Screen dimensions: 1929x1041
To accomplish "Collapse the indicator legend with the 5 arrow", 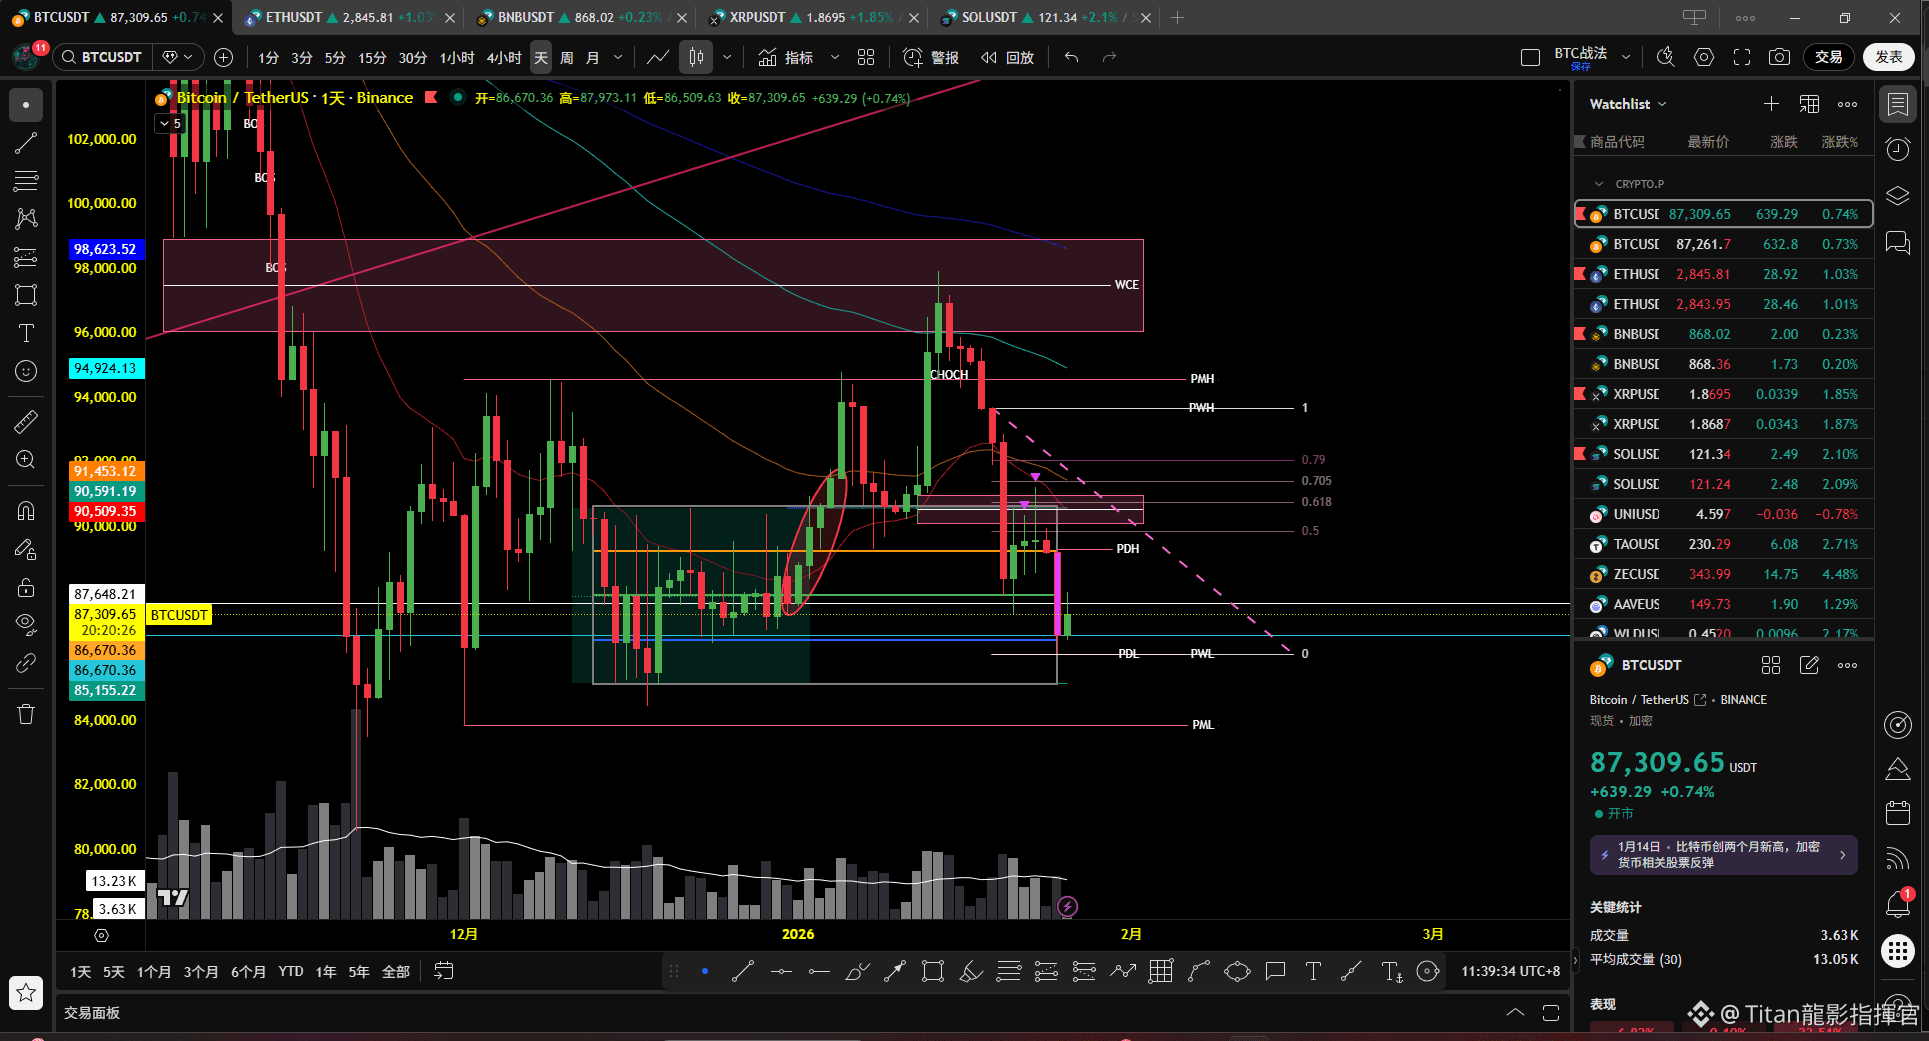I will (170, 124).
